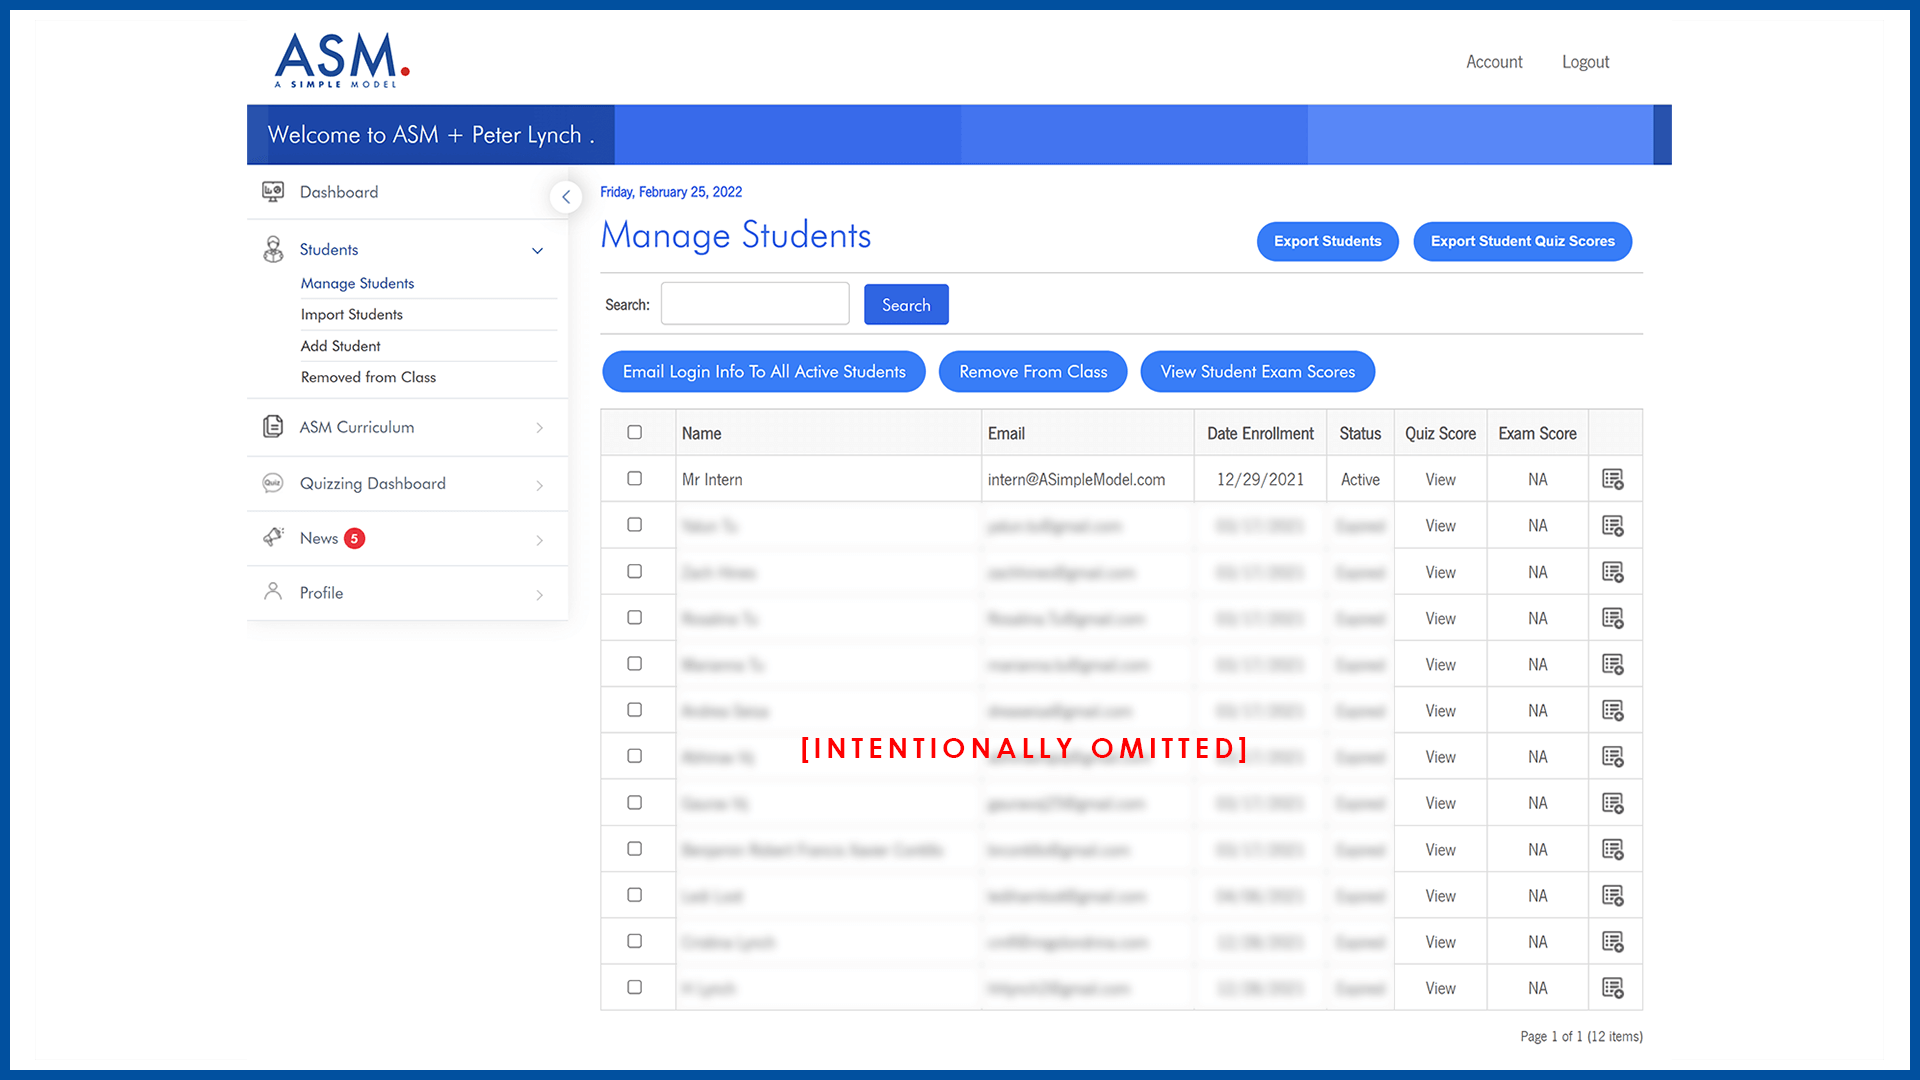1920x1080 pixels.
Task: Collapse the Students submenu chevron
Action: tap(537, 251)
